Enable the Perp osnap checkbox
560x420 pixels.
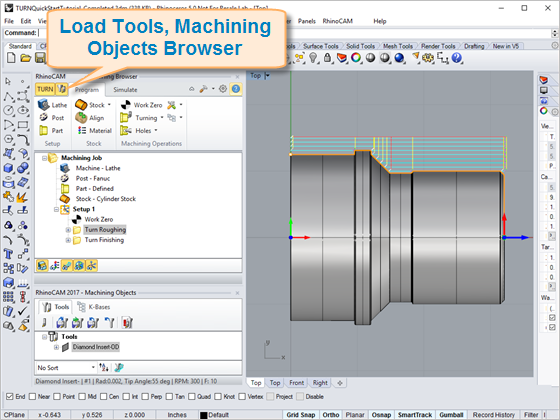tap(145, 396)
